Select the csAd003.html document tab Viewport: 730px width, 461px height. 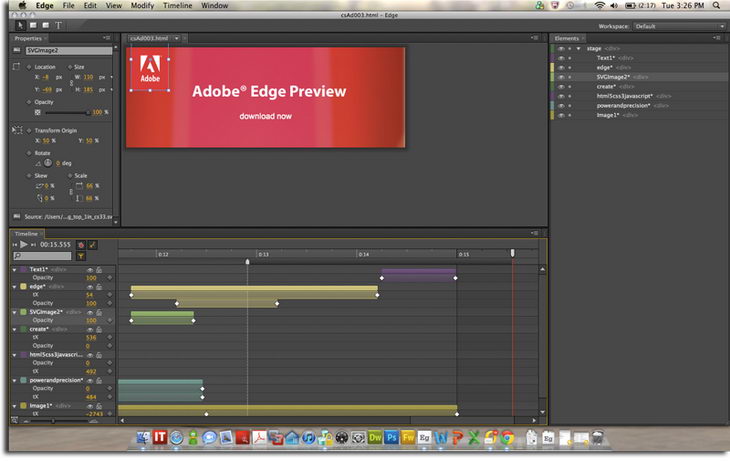pos(149,38)
